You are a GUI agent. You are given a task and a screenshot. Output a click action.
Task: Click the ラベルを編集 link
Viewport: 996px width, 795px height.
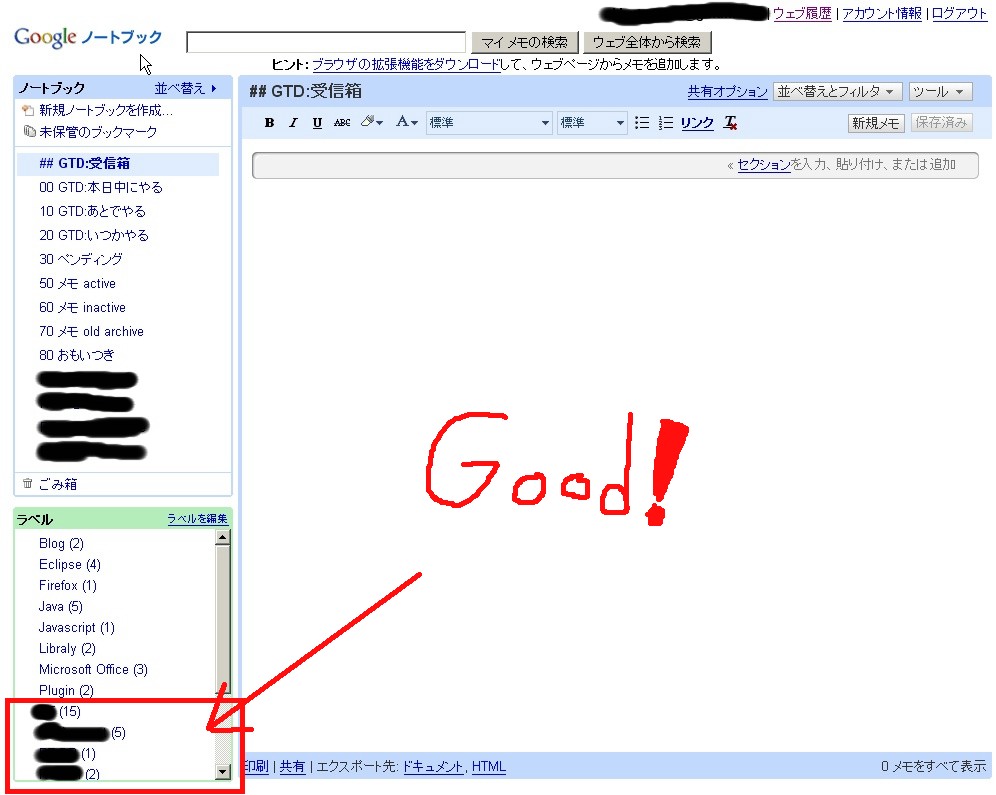pyautogui.click(x=198, y=519)
